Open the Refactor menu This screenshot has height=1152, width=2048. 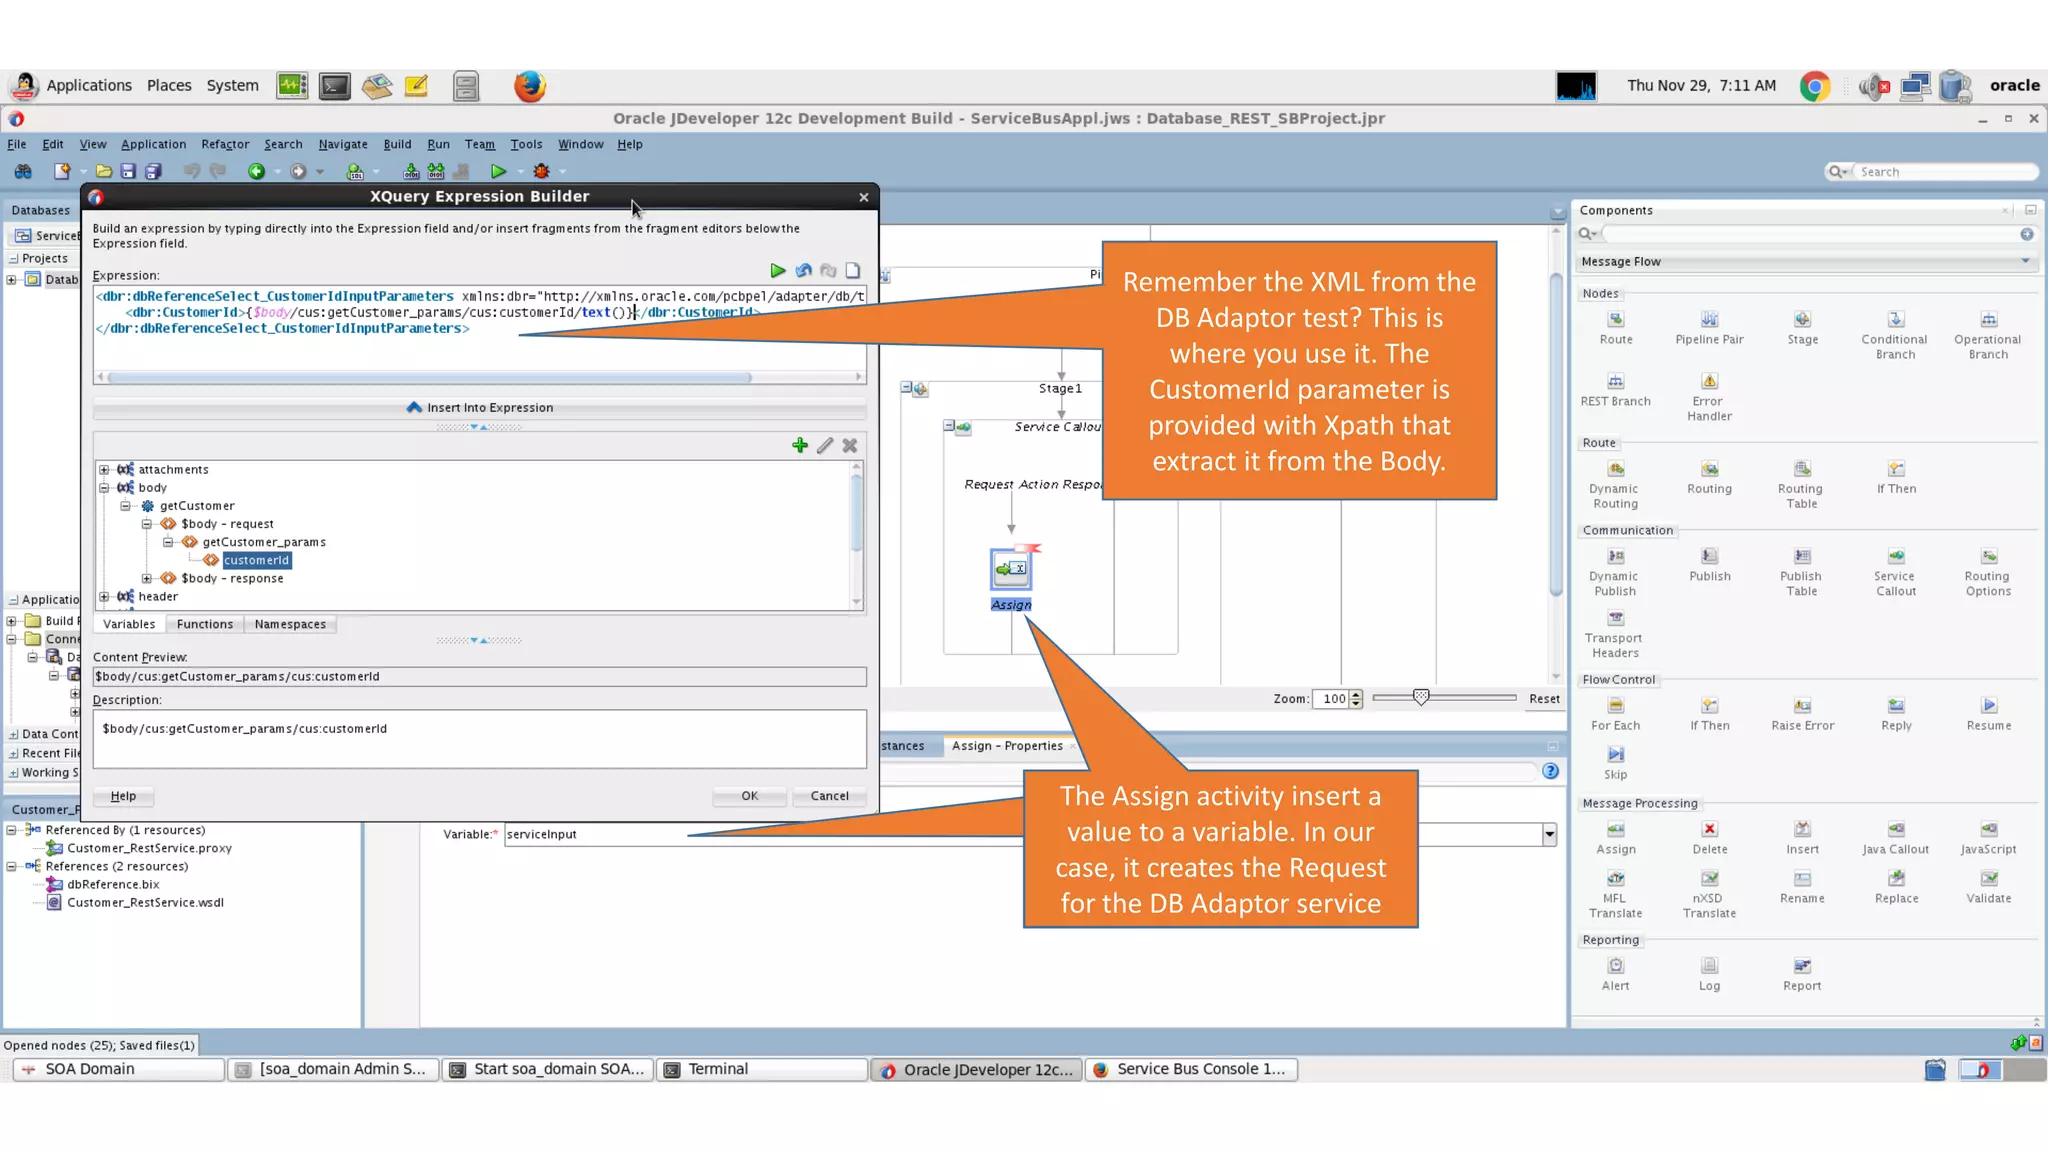[x=225, y=145]
